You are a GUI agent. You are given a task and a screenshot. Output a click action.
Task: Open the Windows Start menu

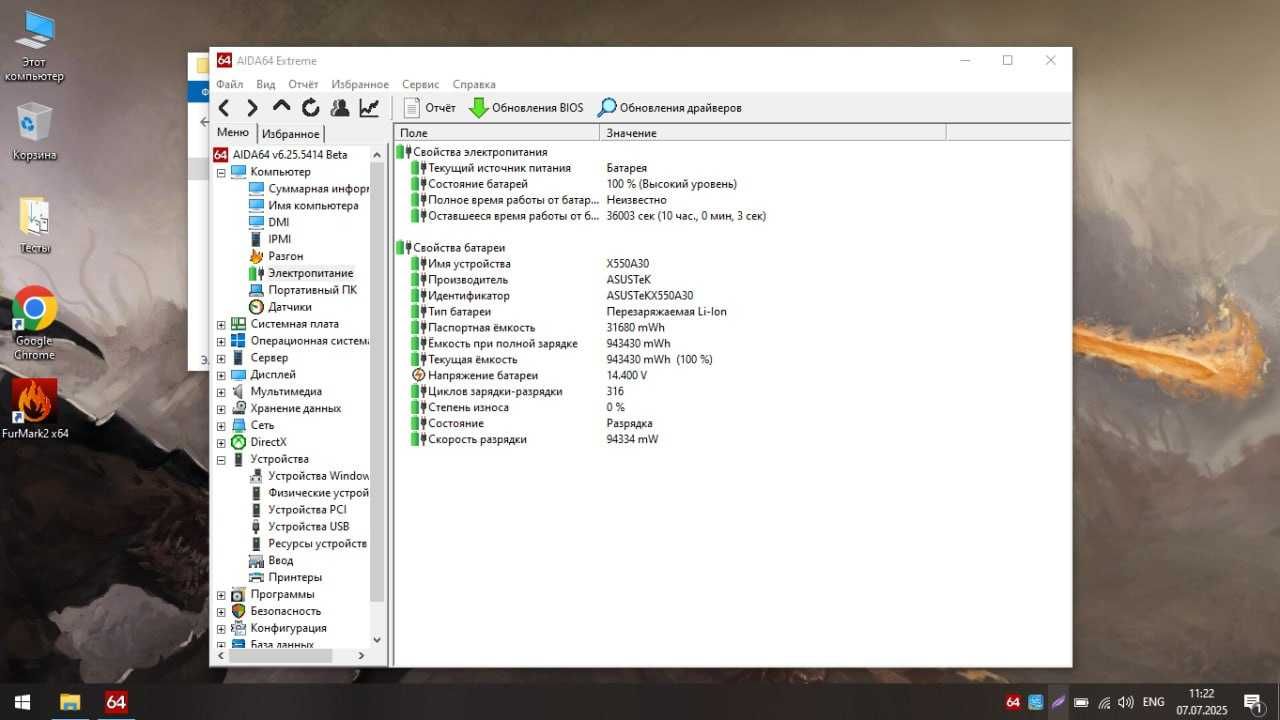[x=22, y=702]
